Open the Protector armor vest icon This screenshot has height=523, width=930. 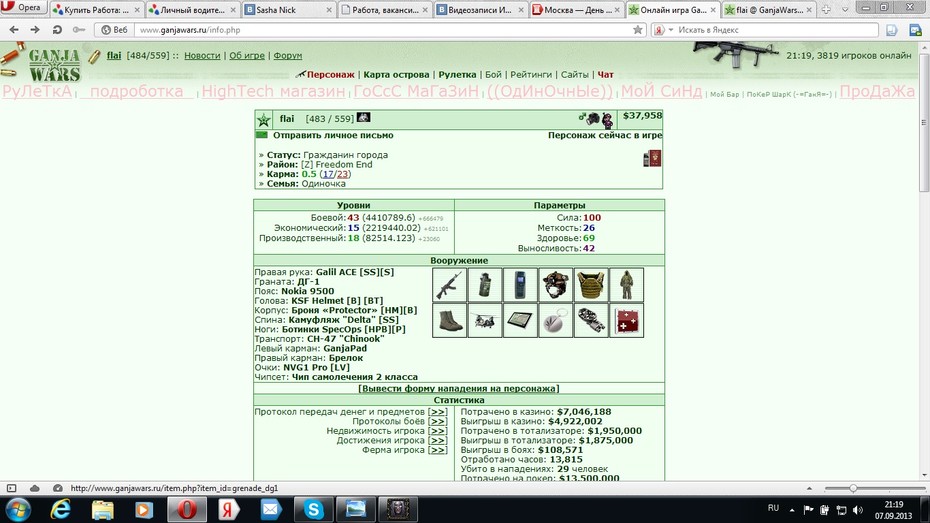click(591, 285)
